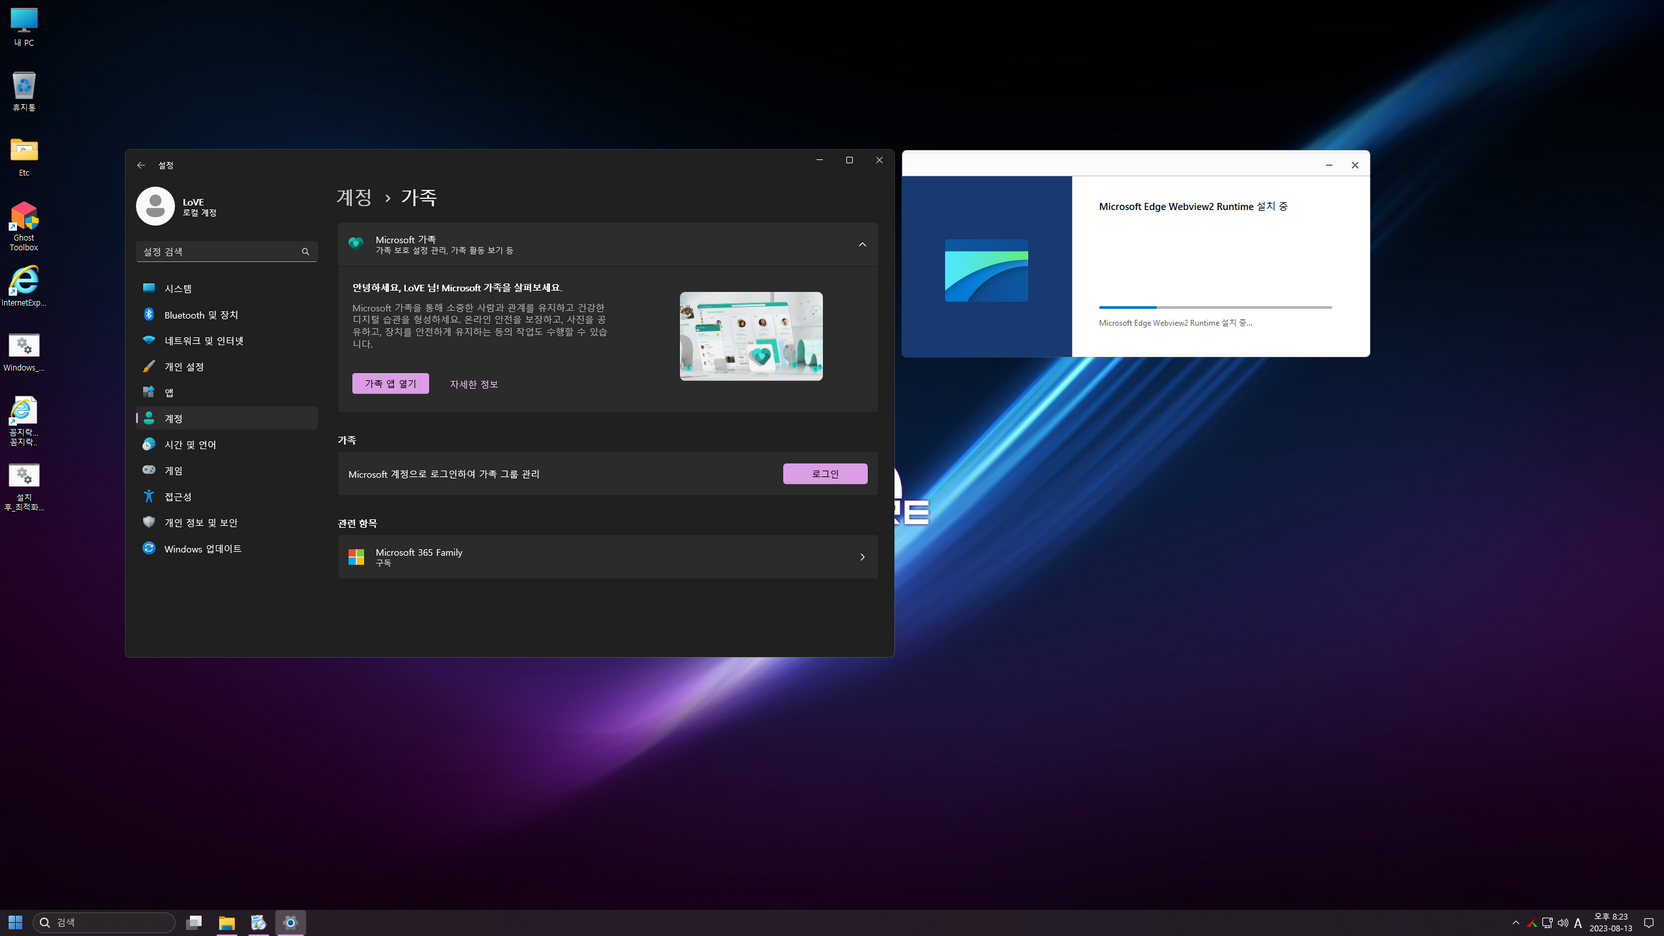Viewport: 1664px width, 936px height.
Task: Click the Microsoft 365 Family logo icon
Action: (x=356, y=557)
